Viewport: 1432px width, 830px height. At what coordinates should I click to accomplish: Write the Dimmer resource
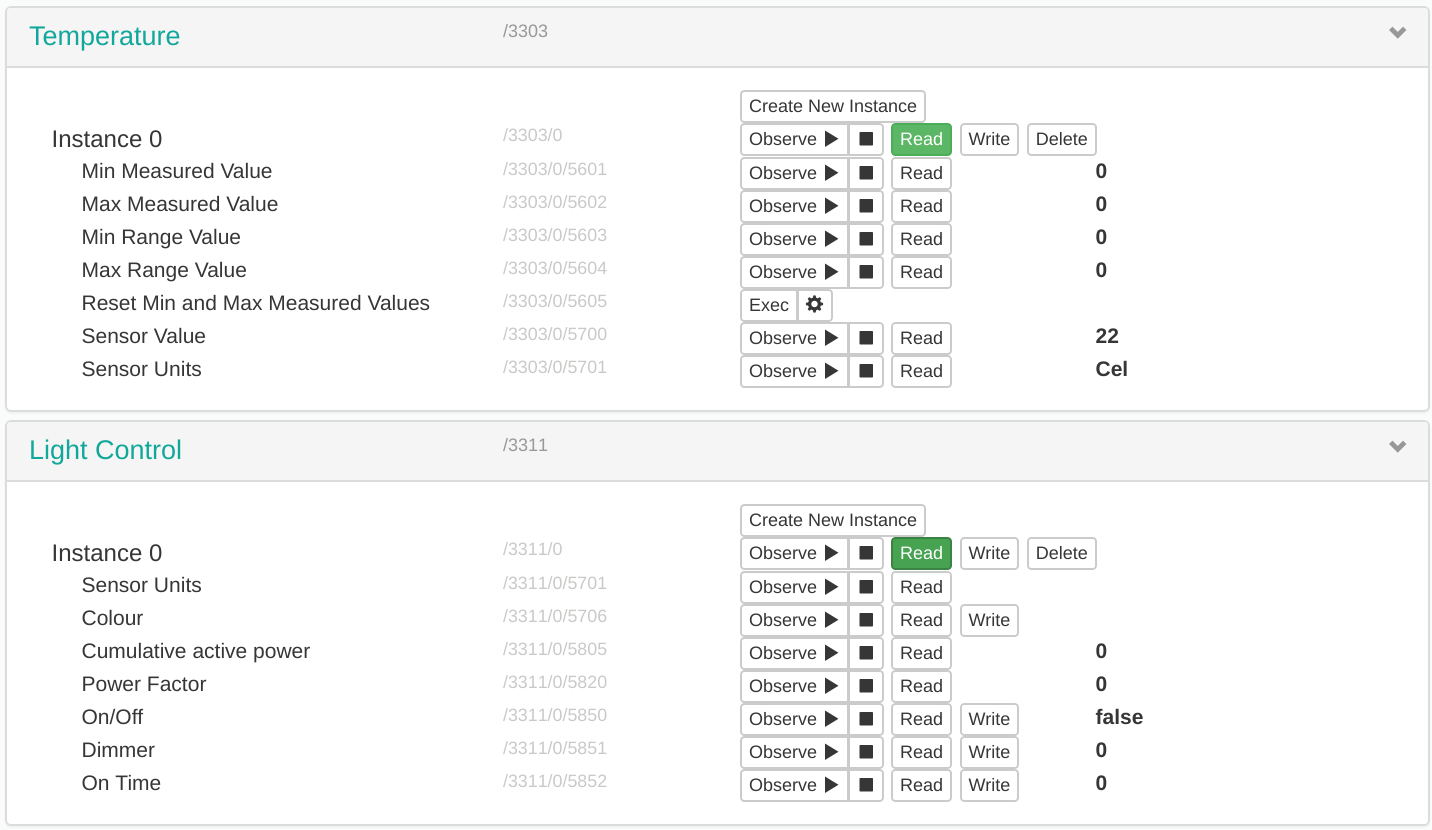(989, 752)
